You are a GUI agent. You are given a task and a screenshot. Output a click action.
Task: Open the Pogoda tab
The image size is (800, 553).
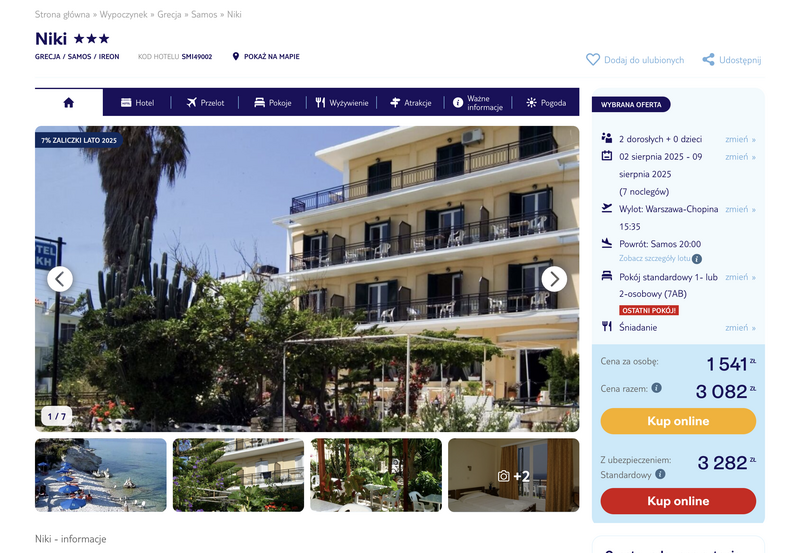pos(546,103)
